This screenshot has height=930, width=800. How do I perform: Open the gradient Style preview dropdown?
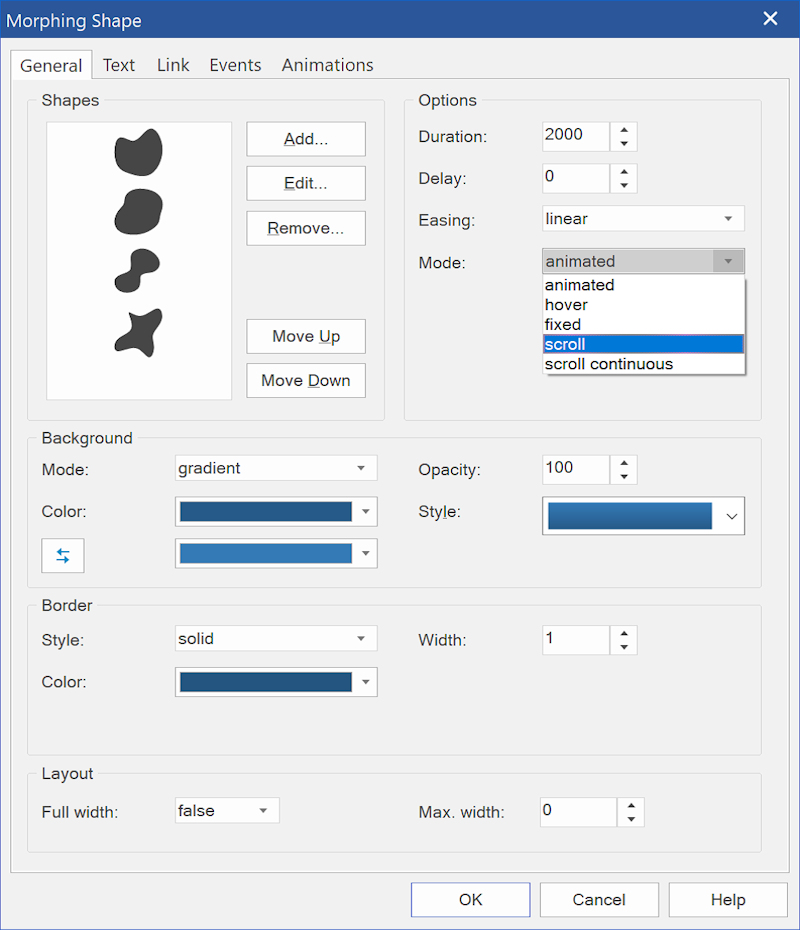point(643,516)
